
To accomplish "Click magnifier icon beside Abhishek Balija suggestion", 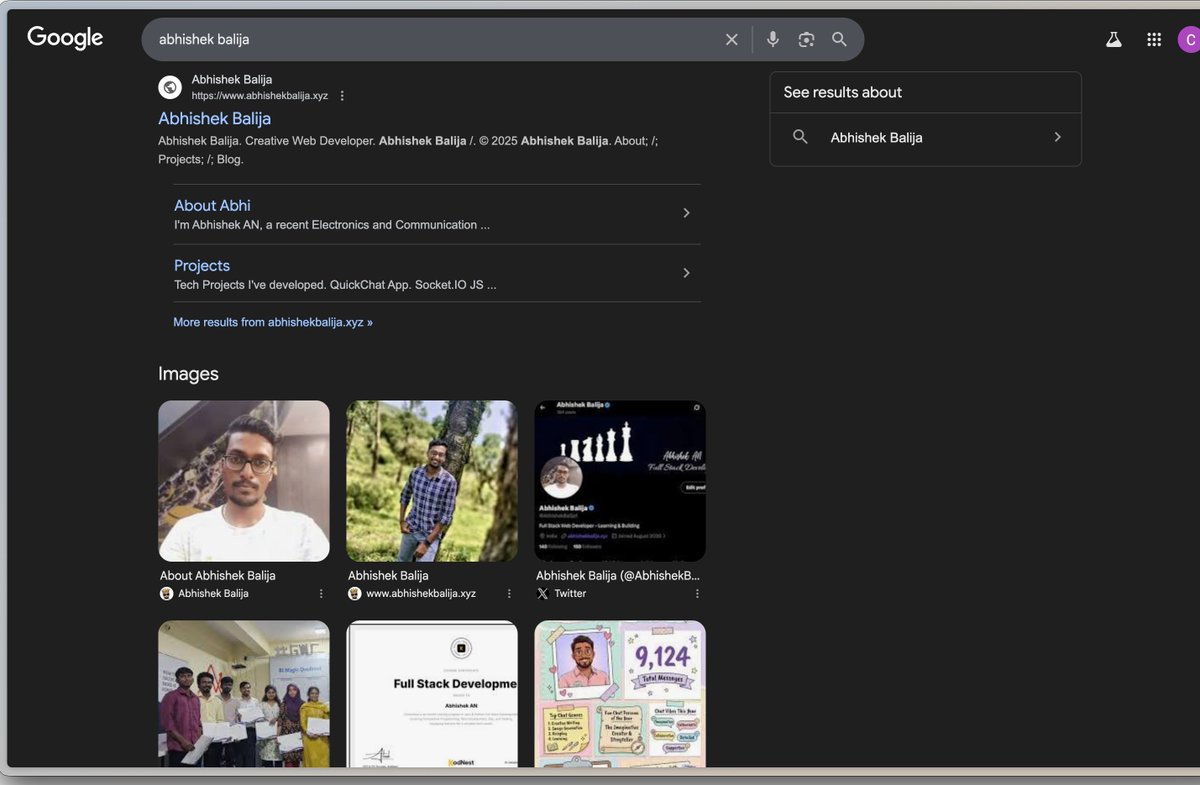I will click(800, 137).
